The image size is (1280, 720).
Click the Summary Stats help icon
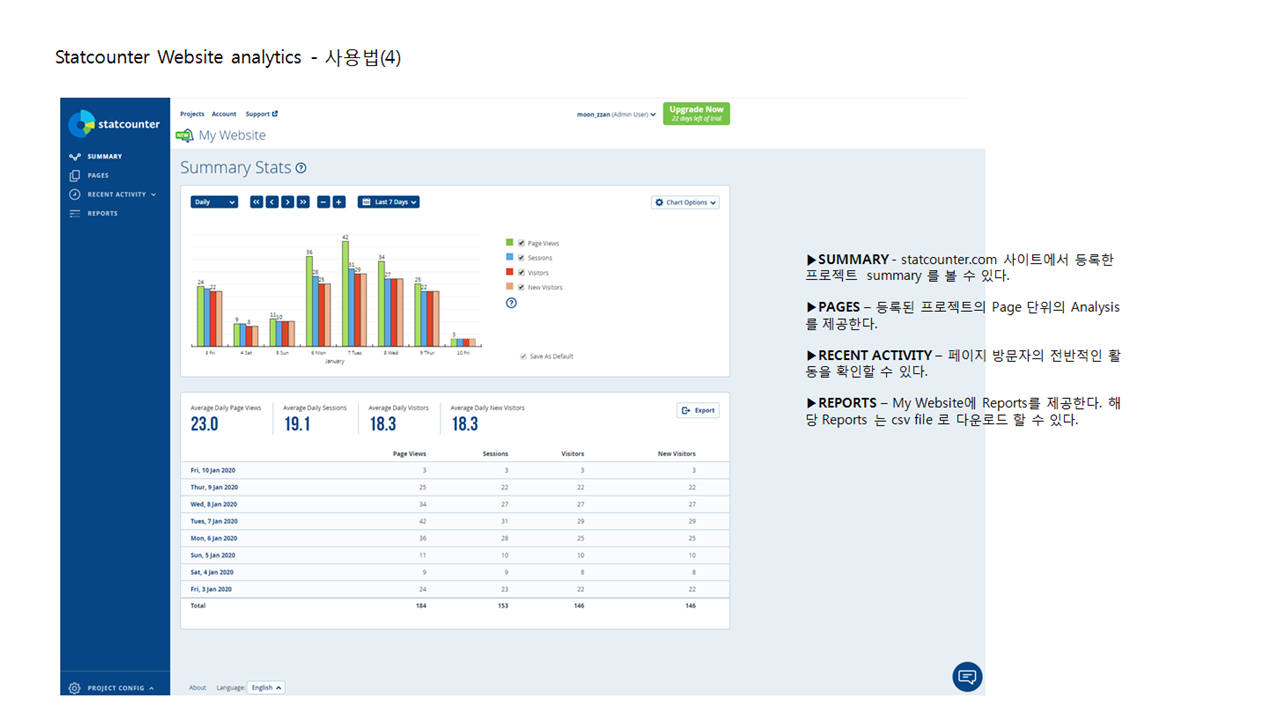click(x=301, y=168)
